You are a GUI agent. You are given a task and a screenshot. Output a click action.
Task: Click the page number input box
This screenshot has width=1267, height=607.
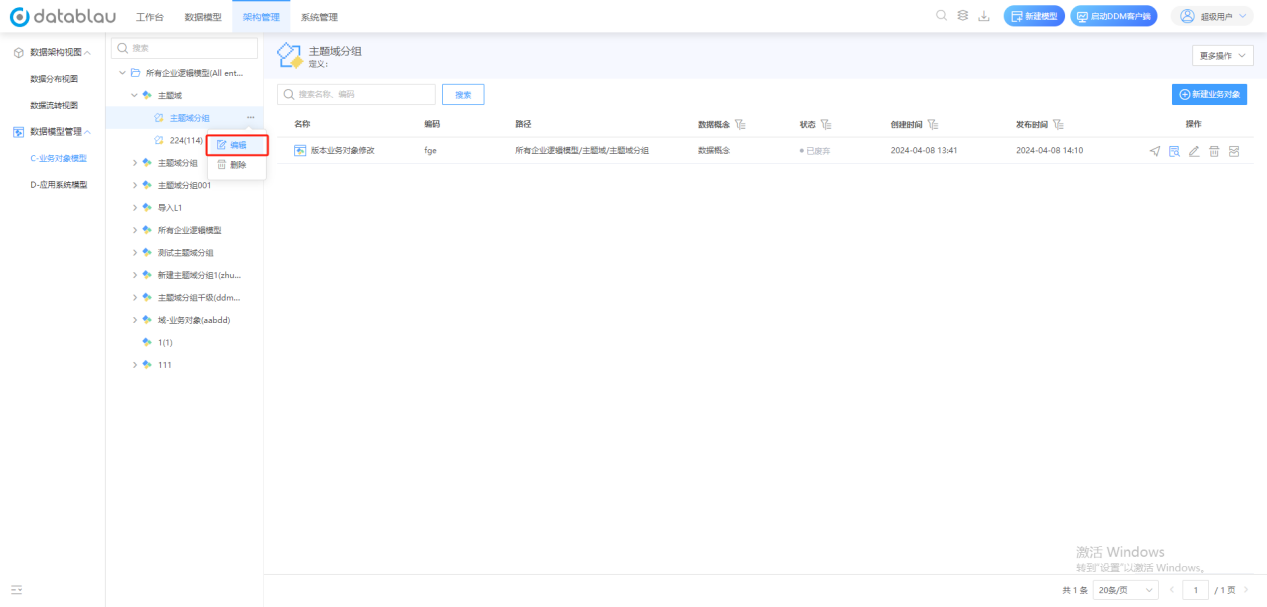(x=1195, y=590)
